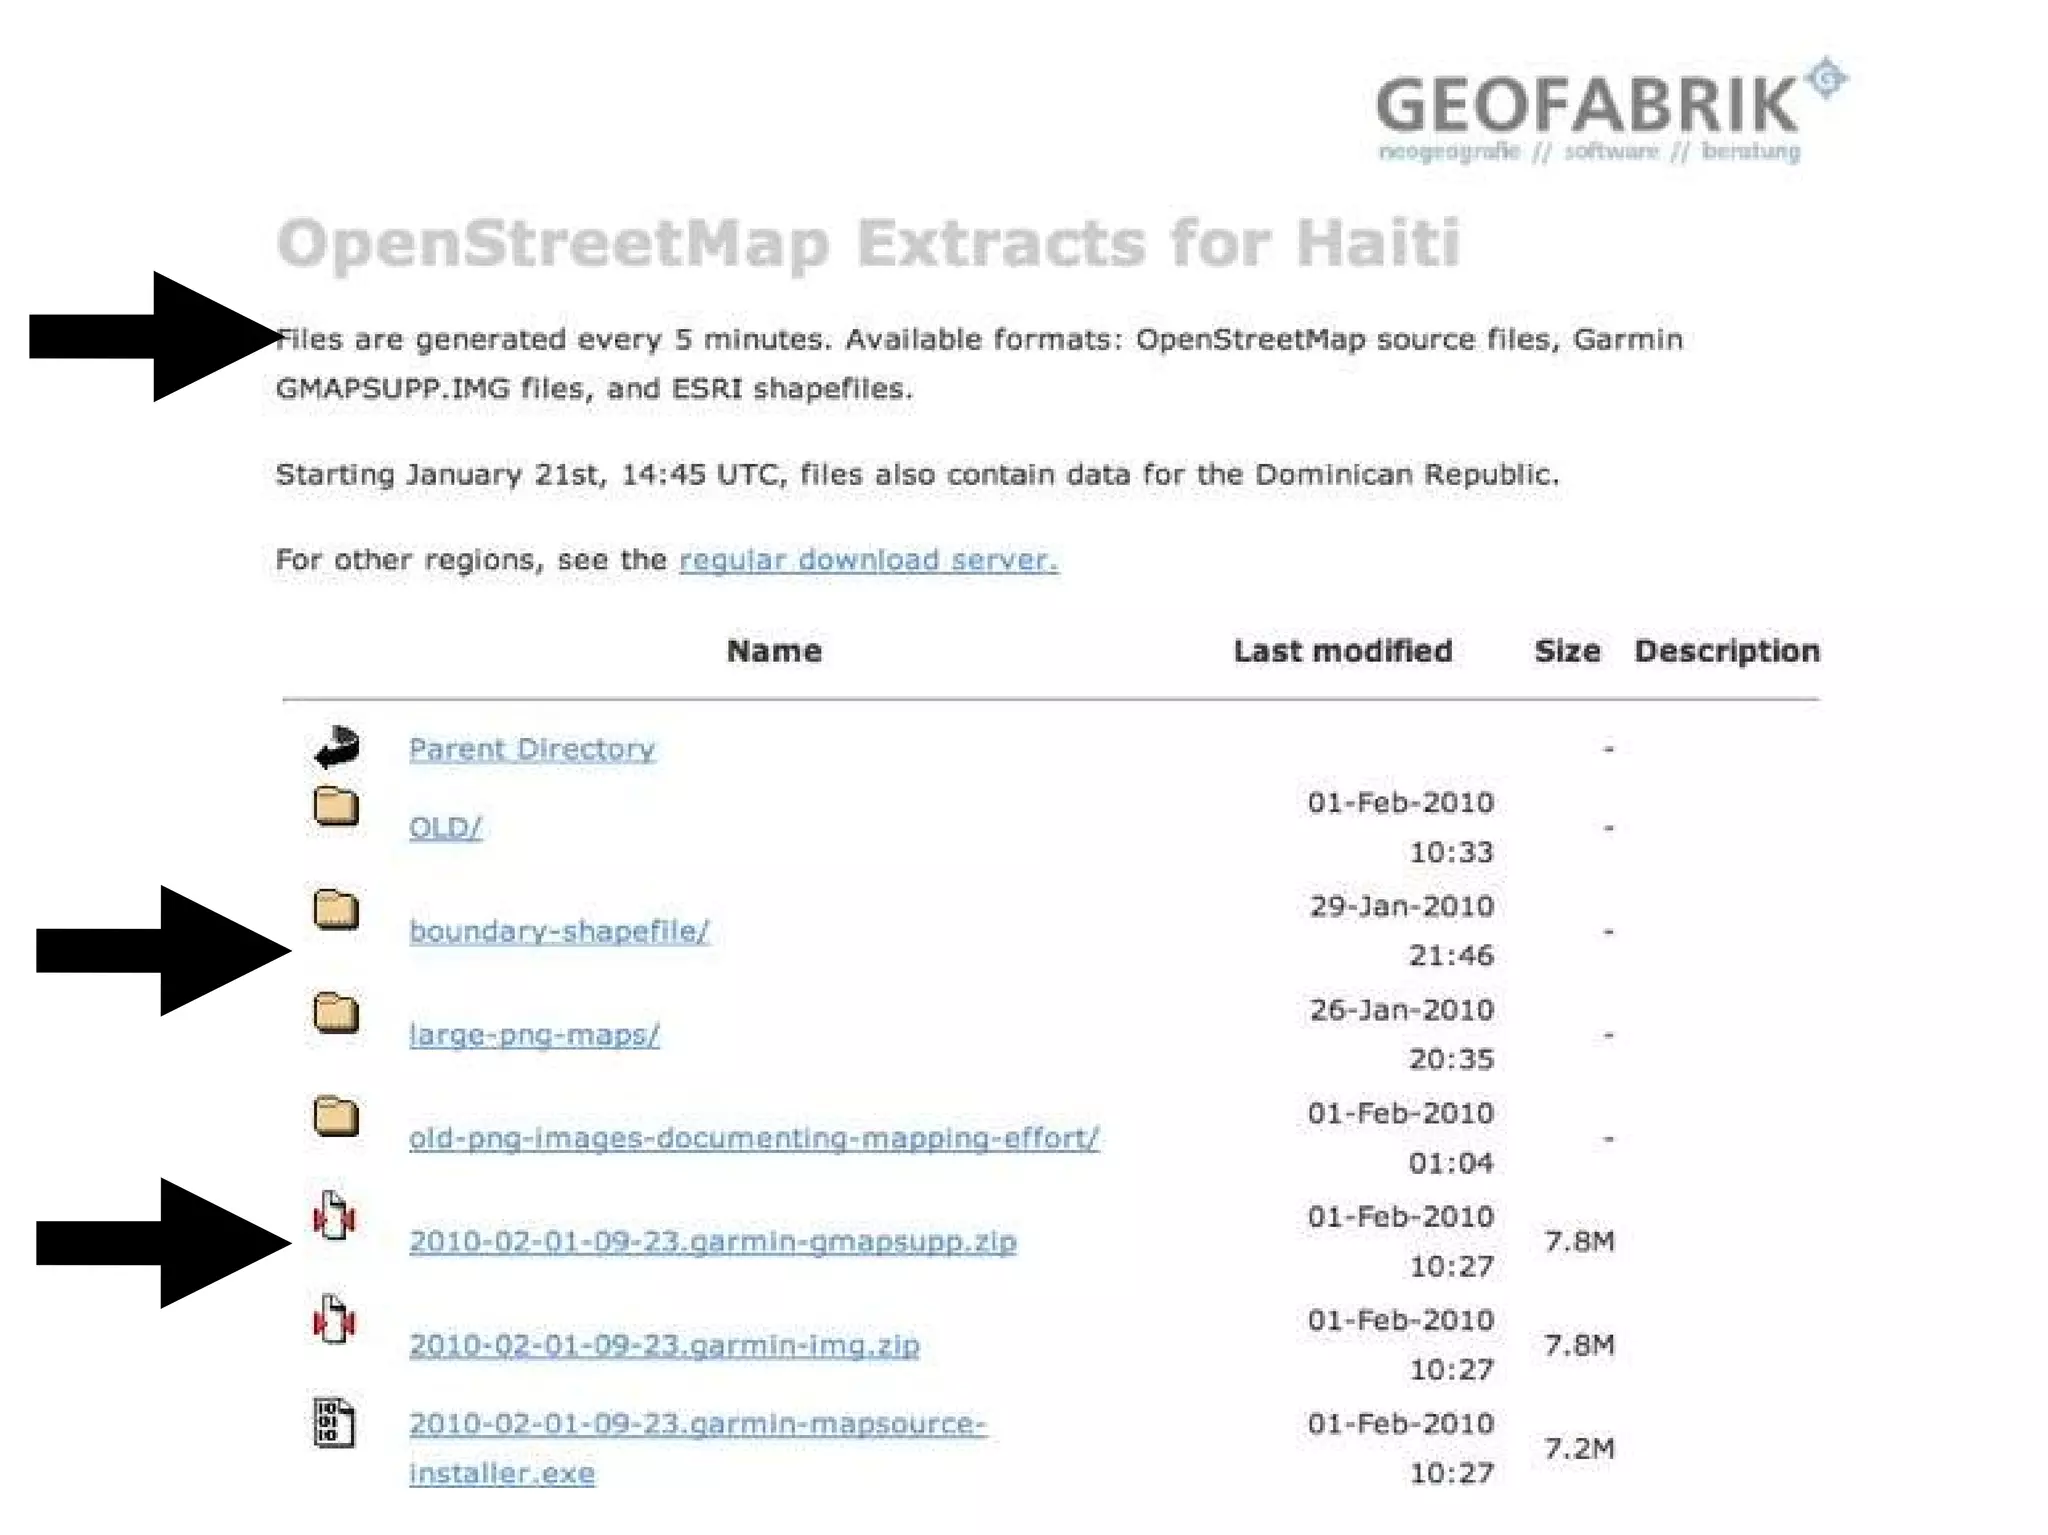2048x1535 pixels.
Task: Open the OLD/ directory link
Action: (445, 828)
